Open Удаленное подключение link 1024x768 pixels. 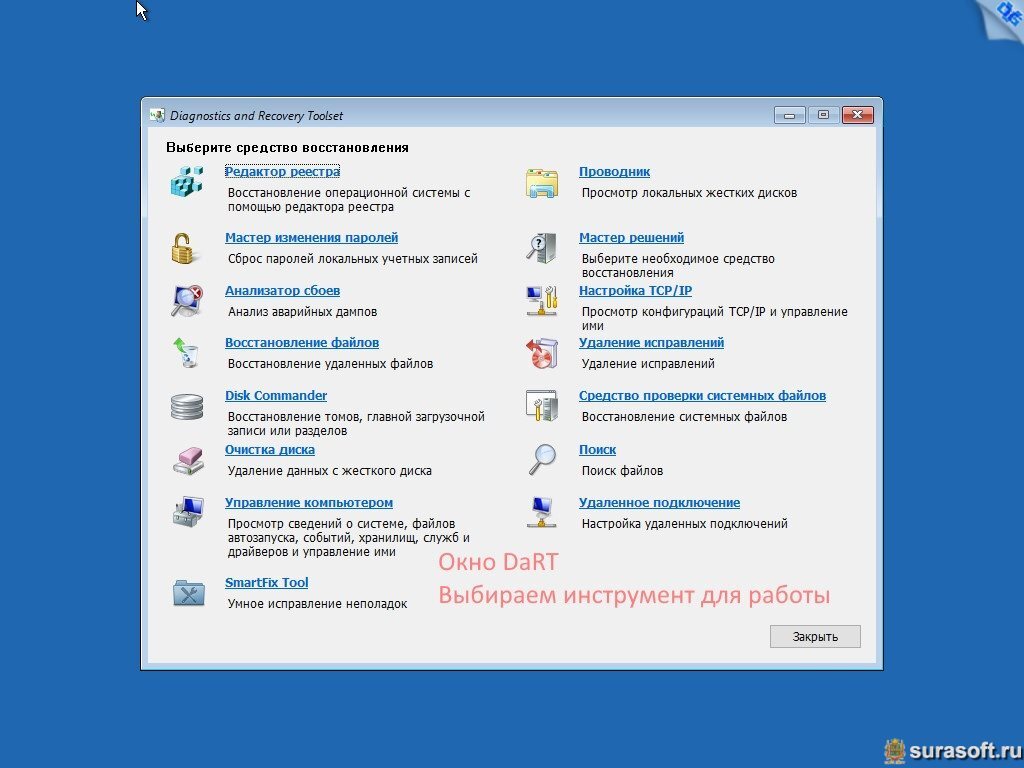659,503
